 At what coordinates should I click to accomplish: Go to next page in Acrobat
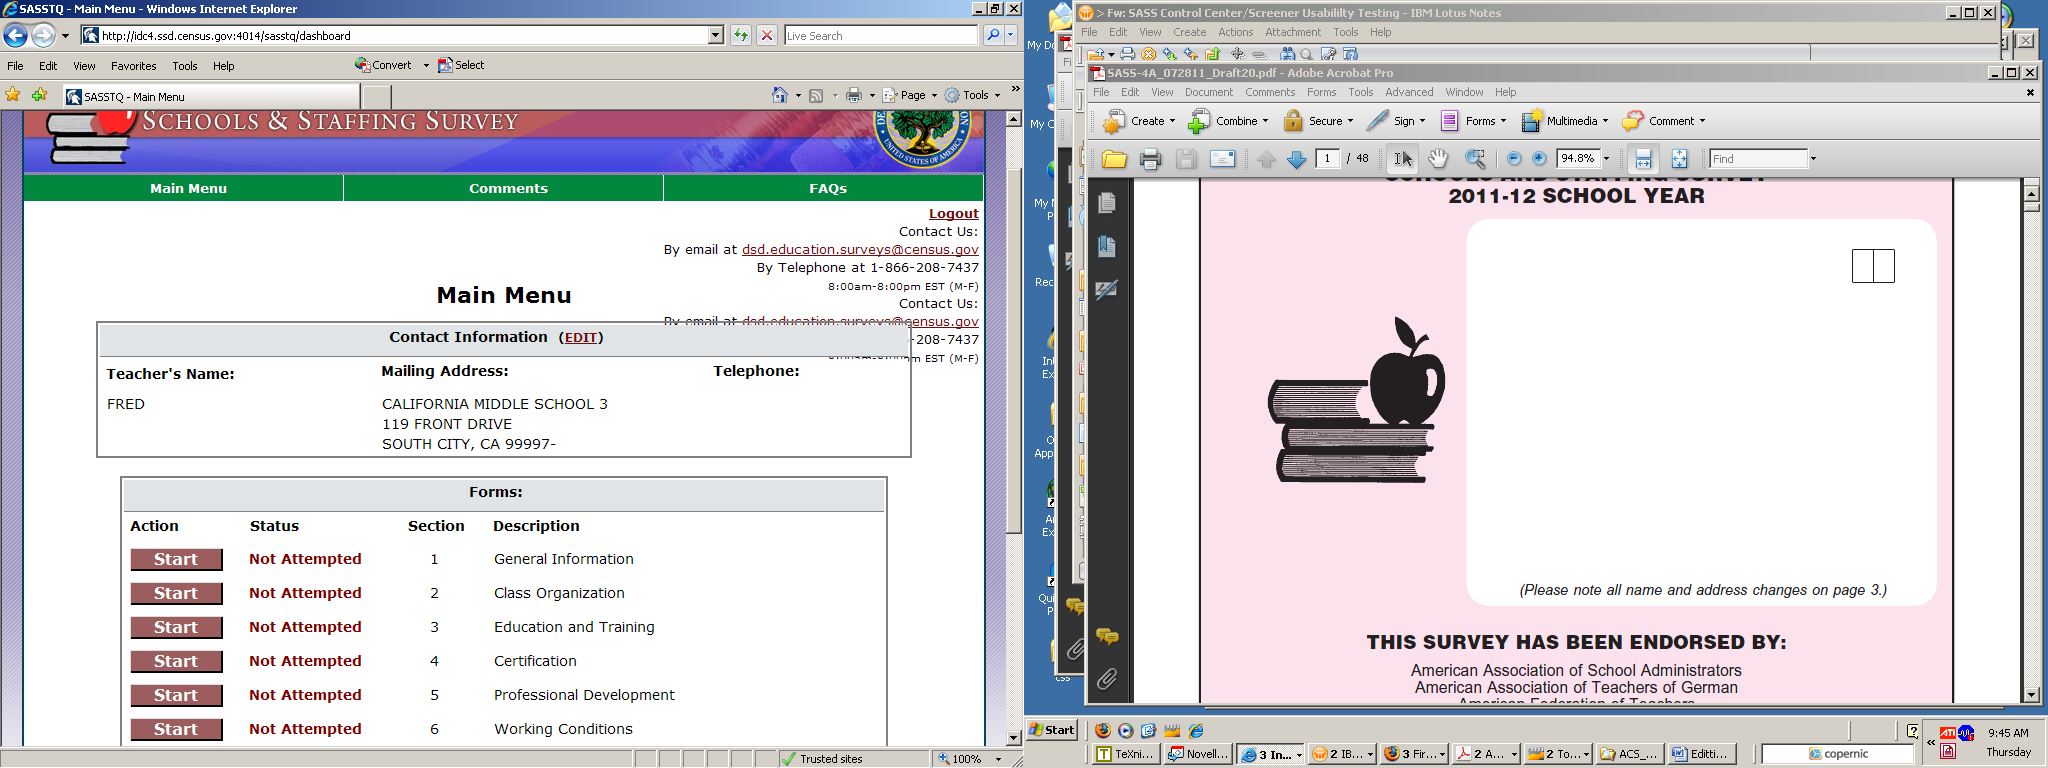(x=1296, y=159)
